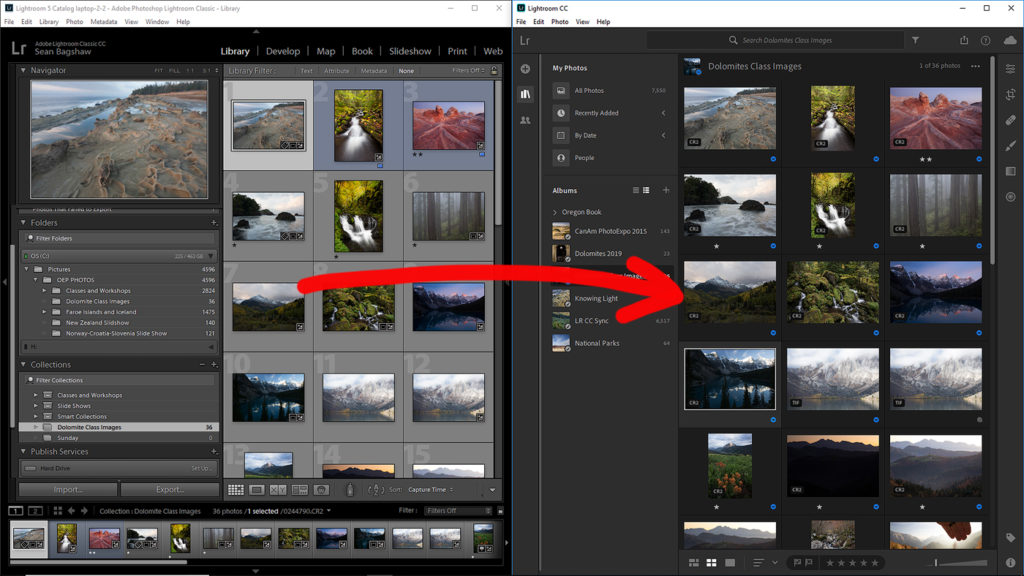Screen dimensions: 1024x576
Task: Select the Radial Gradient tool in Lightroom CC
Action: click(1010, 197)
